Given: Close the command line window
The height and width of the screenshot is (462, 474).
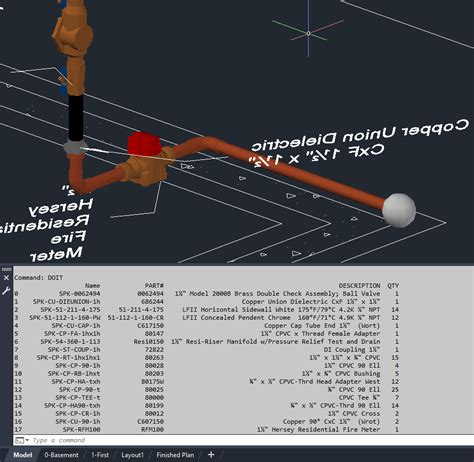Looking at the screenshot, I should tap(6, 278).
